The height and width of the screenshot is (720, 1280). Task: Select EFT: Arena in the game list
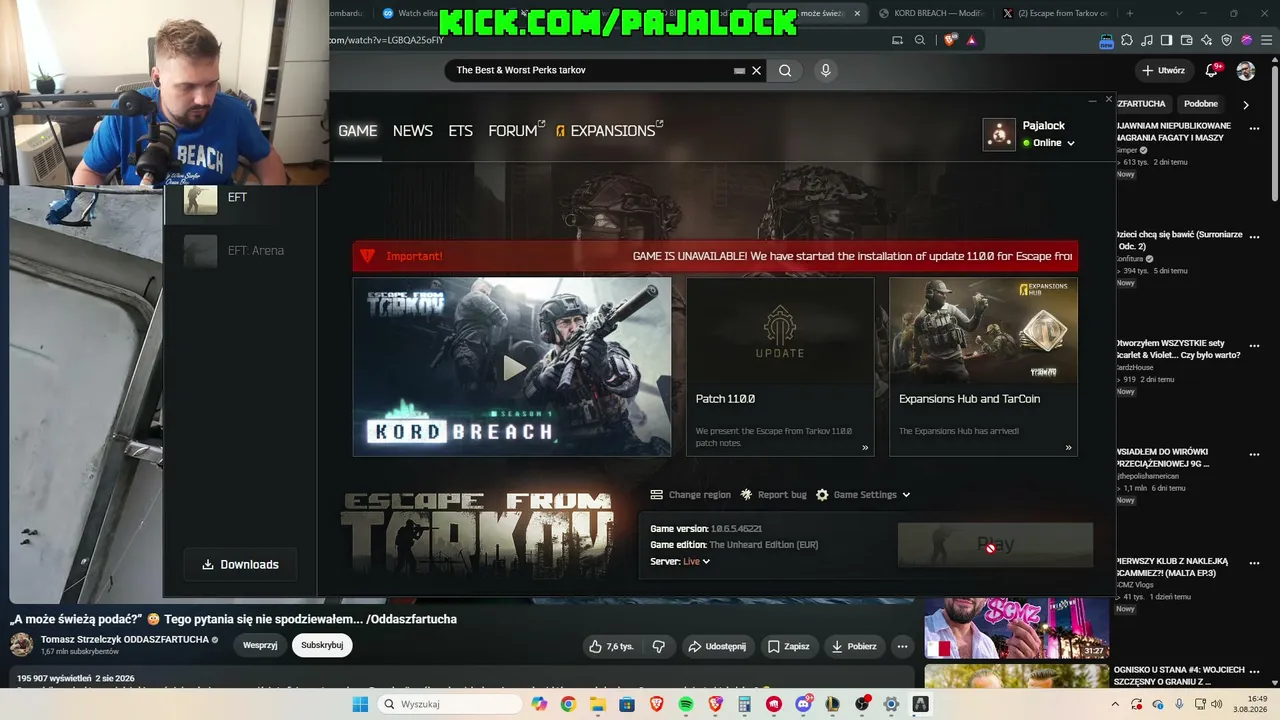[240, 251]
